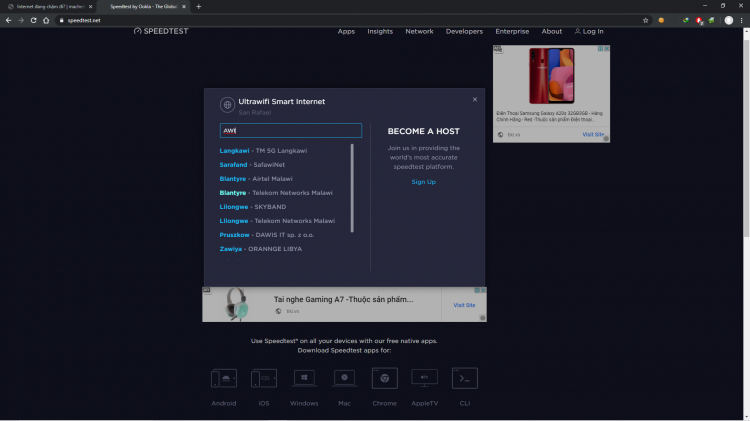Viewport: 750px width, 421px height.
Task: Select Lilongwe - SKYBAND server
Action: (253, 207)
